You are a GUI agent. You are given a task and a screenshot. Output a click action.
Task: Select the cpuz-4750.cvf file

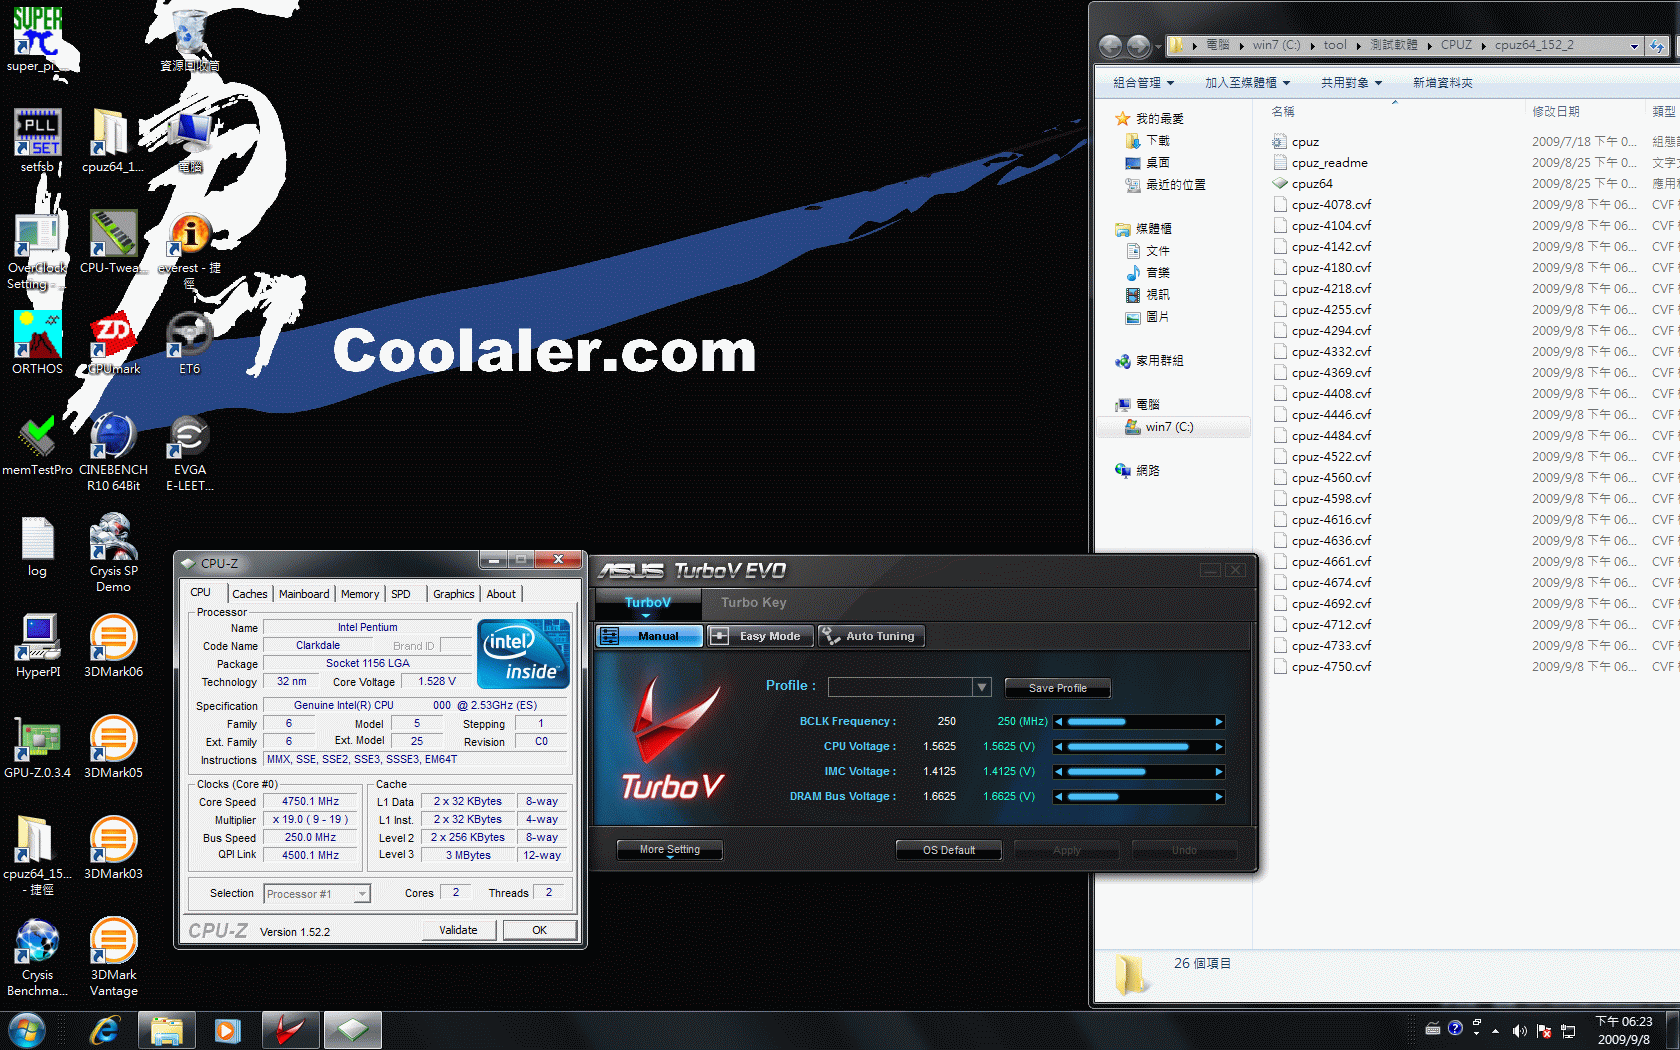(1331, 667)
